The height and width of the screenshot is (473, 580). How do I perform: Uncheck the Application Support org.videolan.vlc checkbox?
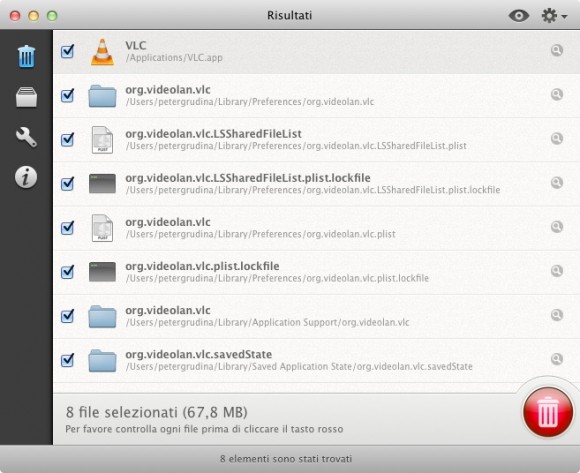coord(67,315)
